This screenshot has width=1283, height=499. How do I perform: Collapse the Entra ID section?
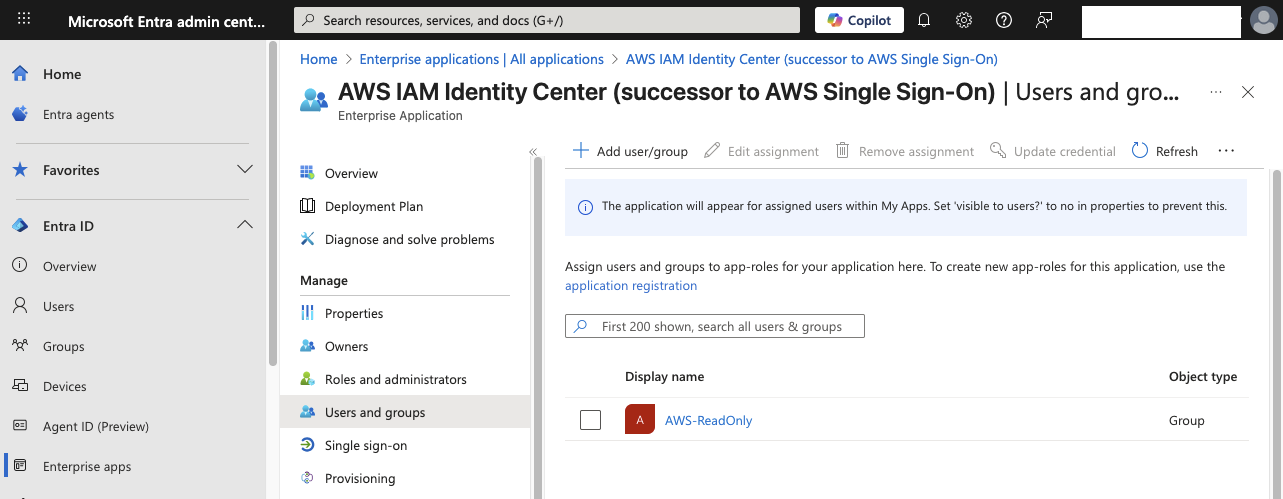[x=133, y=226]
